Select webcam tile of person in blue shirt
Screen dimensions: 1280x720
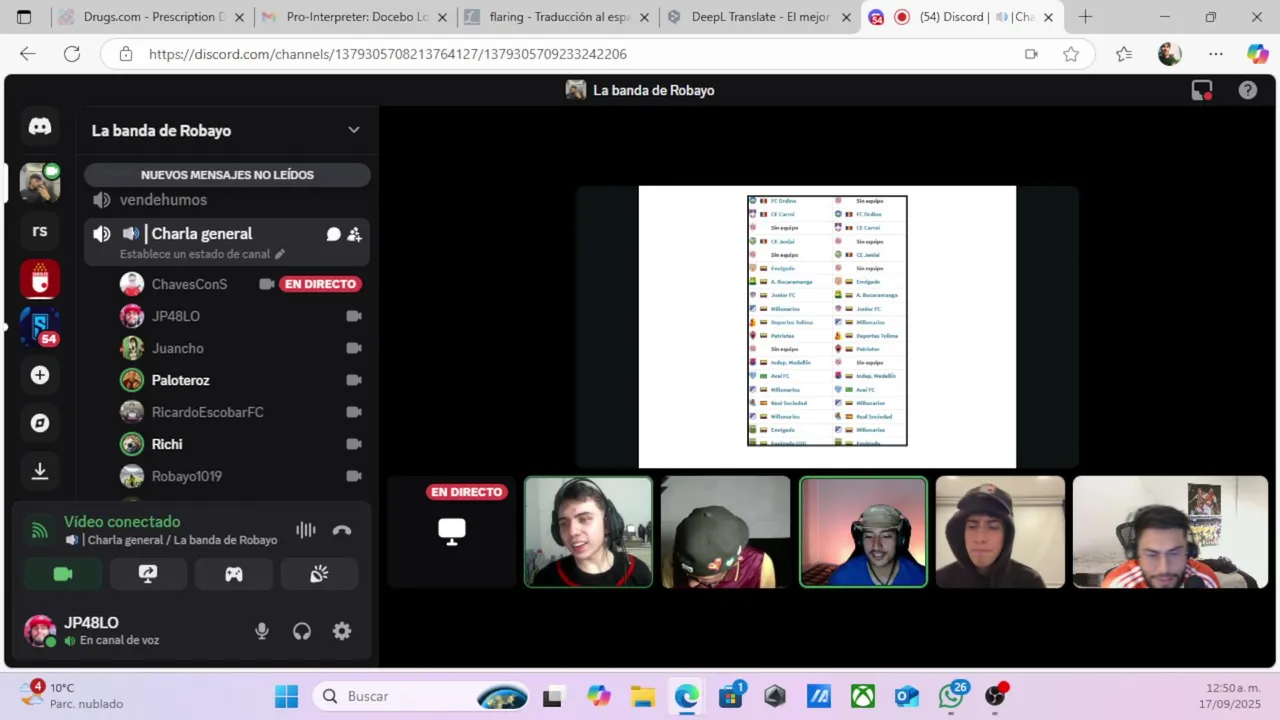click(x=863, y=532)
